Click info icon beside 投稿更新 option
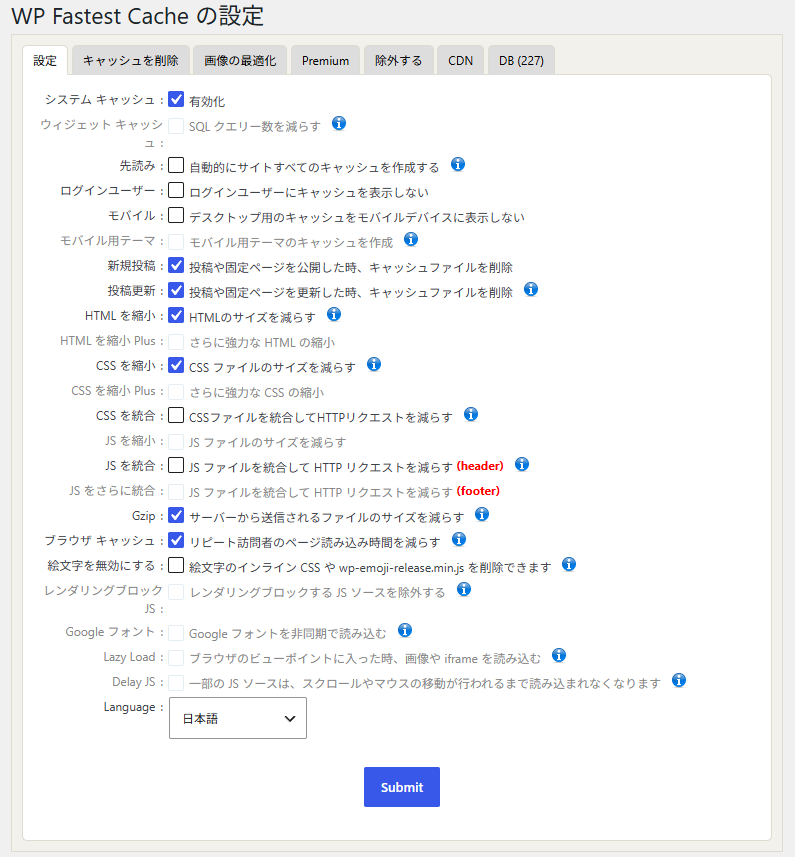 click(531, 289)
